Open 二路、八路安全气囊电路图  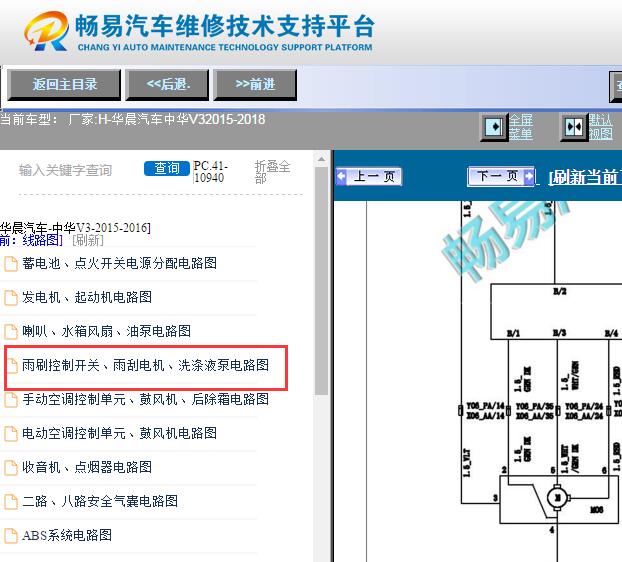pos(100,501)
